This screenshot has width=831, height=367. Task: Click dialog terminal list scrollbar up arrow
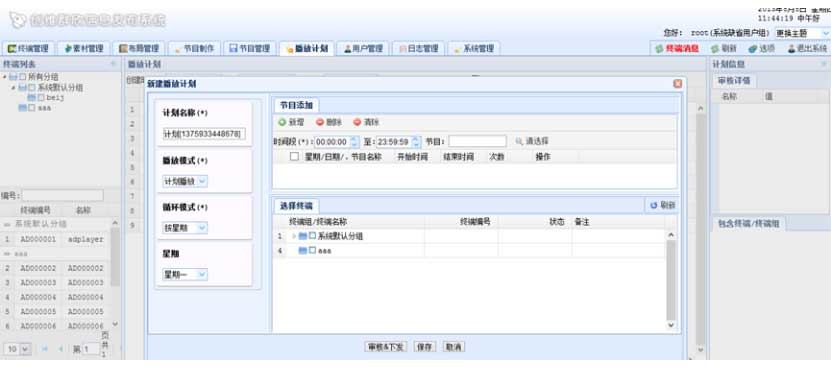click(671, 235)
